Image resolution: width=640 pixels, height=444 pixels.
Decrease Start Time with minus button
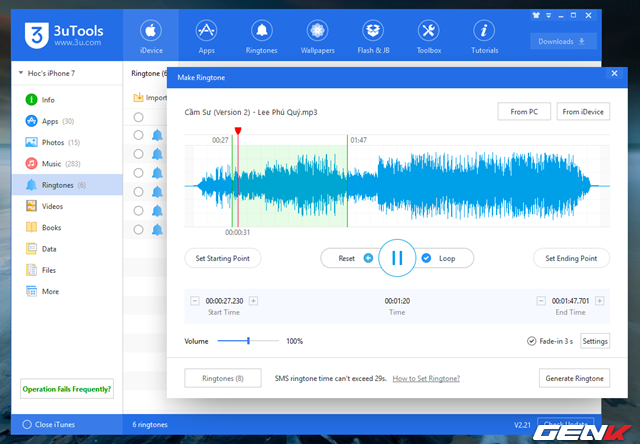point(195,301)
